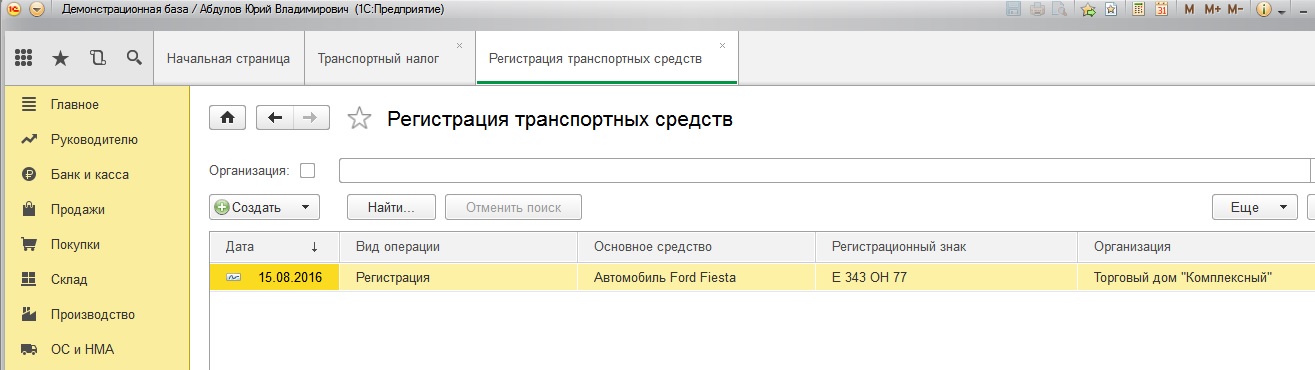Switch to the Начальная страница tab

228,59
